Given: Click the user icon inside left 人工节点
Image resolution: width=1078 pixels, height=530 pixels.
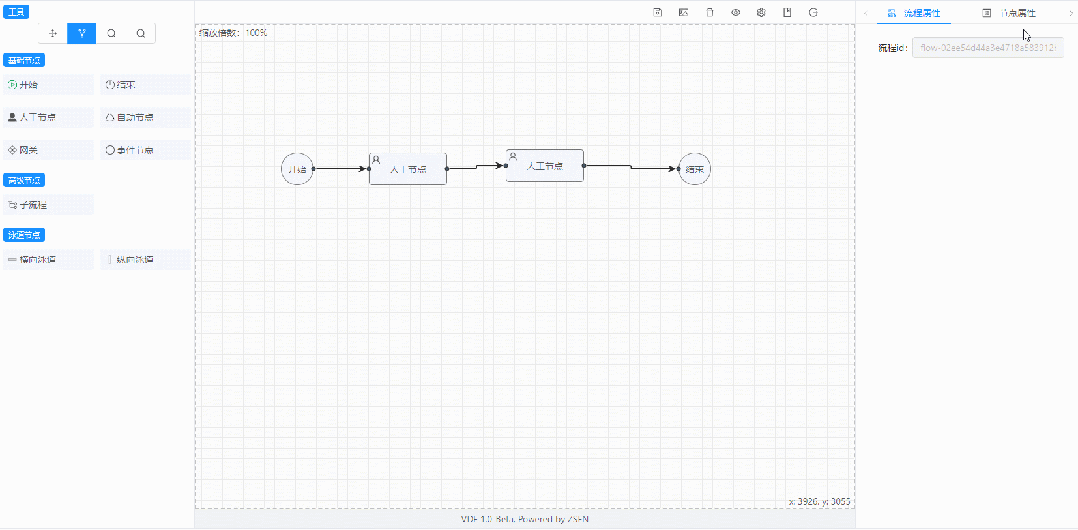Looking at the screenshot, I should tap(376, 159).
